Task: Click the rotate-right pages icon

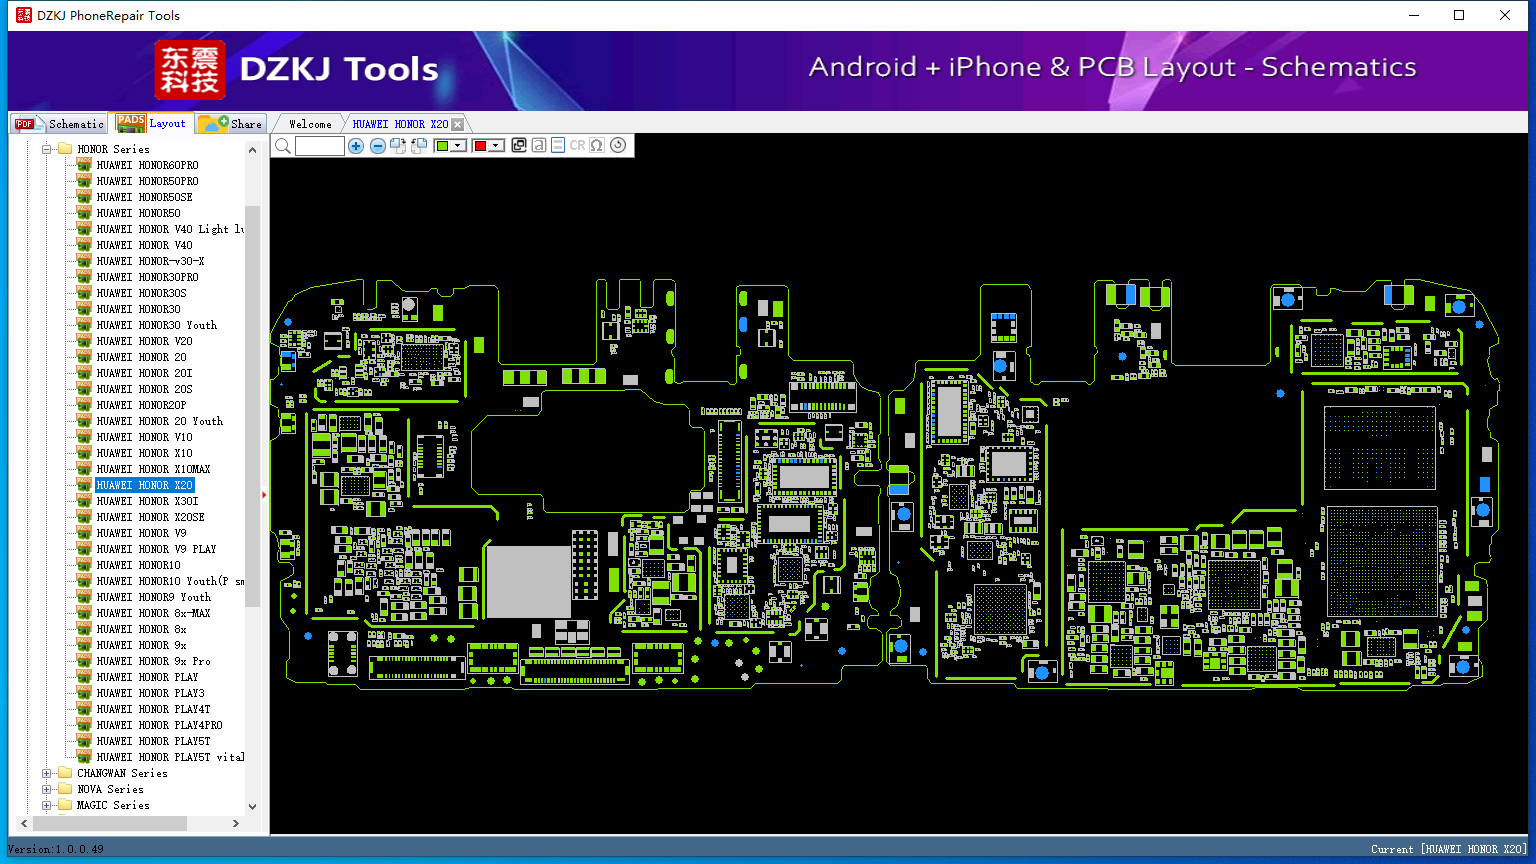Action: (398, 146)
